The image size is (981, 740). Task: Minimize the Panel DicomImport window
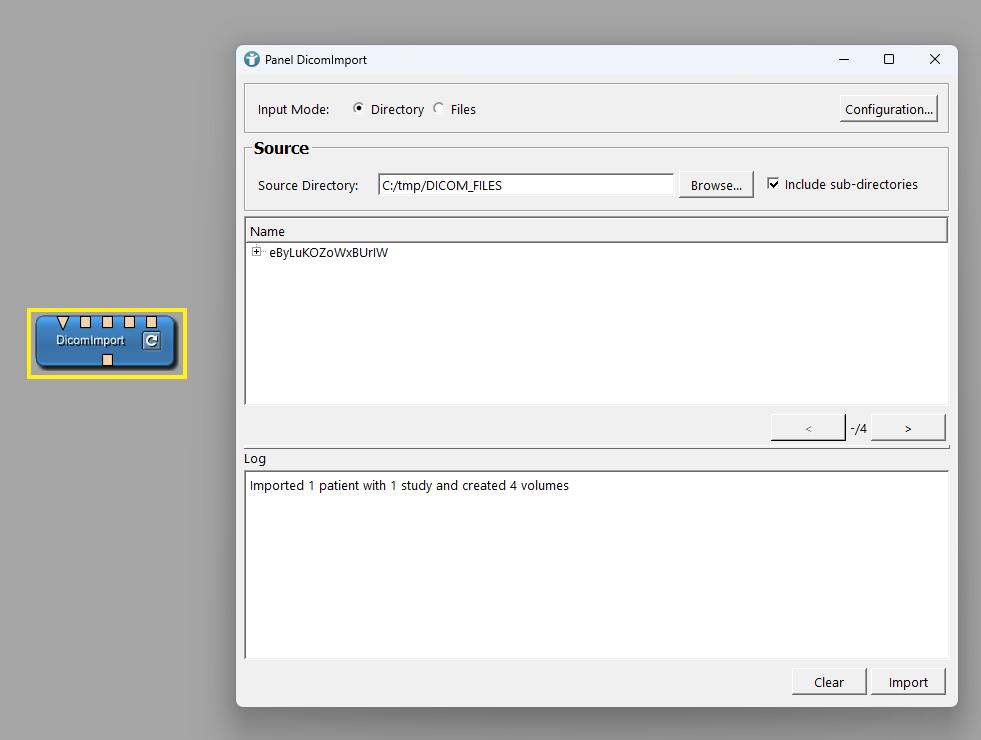click(x=844, y=59)
